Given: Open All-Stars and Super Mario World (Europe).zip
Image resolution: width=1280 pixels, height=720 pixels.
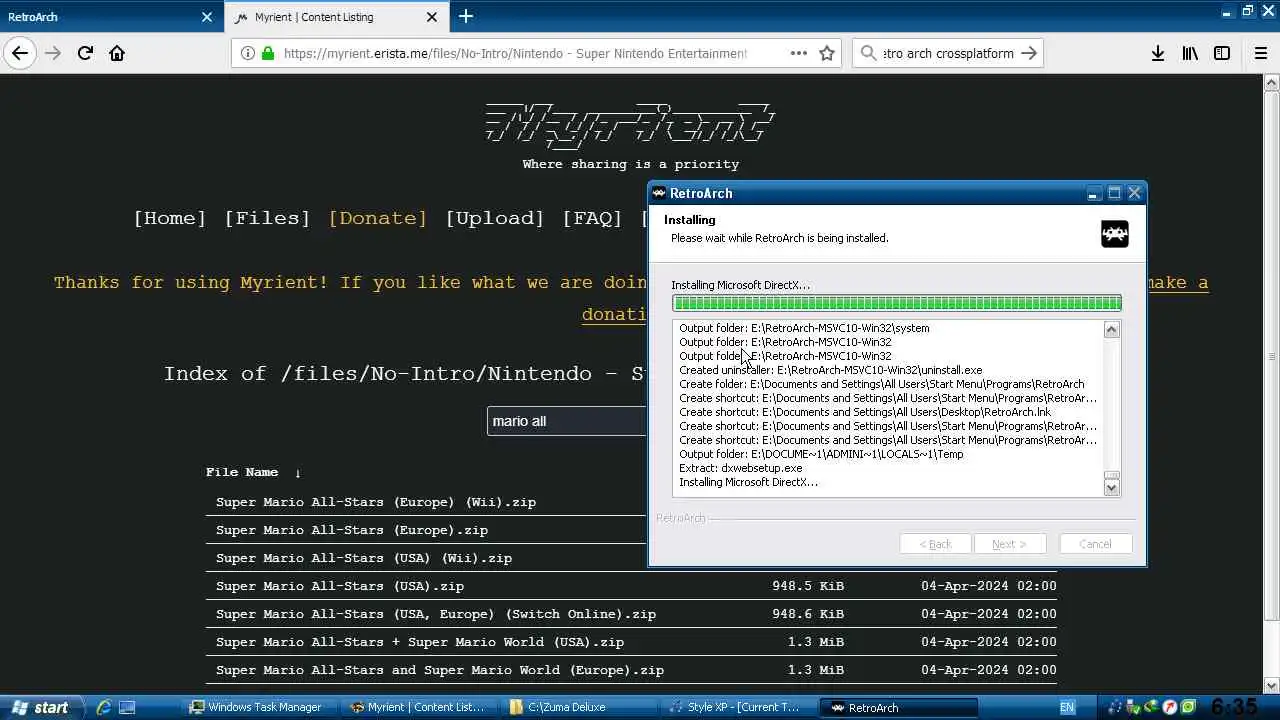Looking at the screenshot, I should (x=440, y=670).
